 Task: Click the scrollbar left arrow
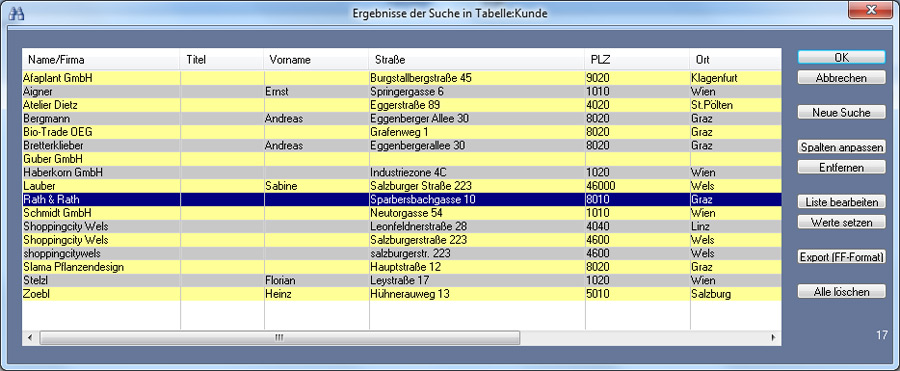30,338
